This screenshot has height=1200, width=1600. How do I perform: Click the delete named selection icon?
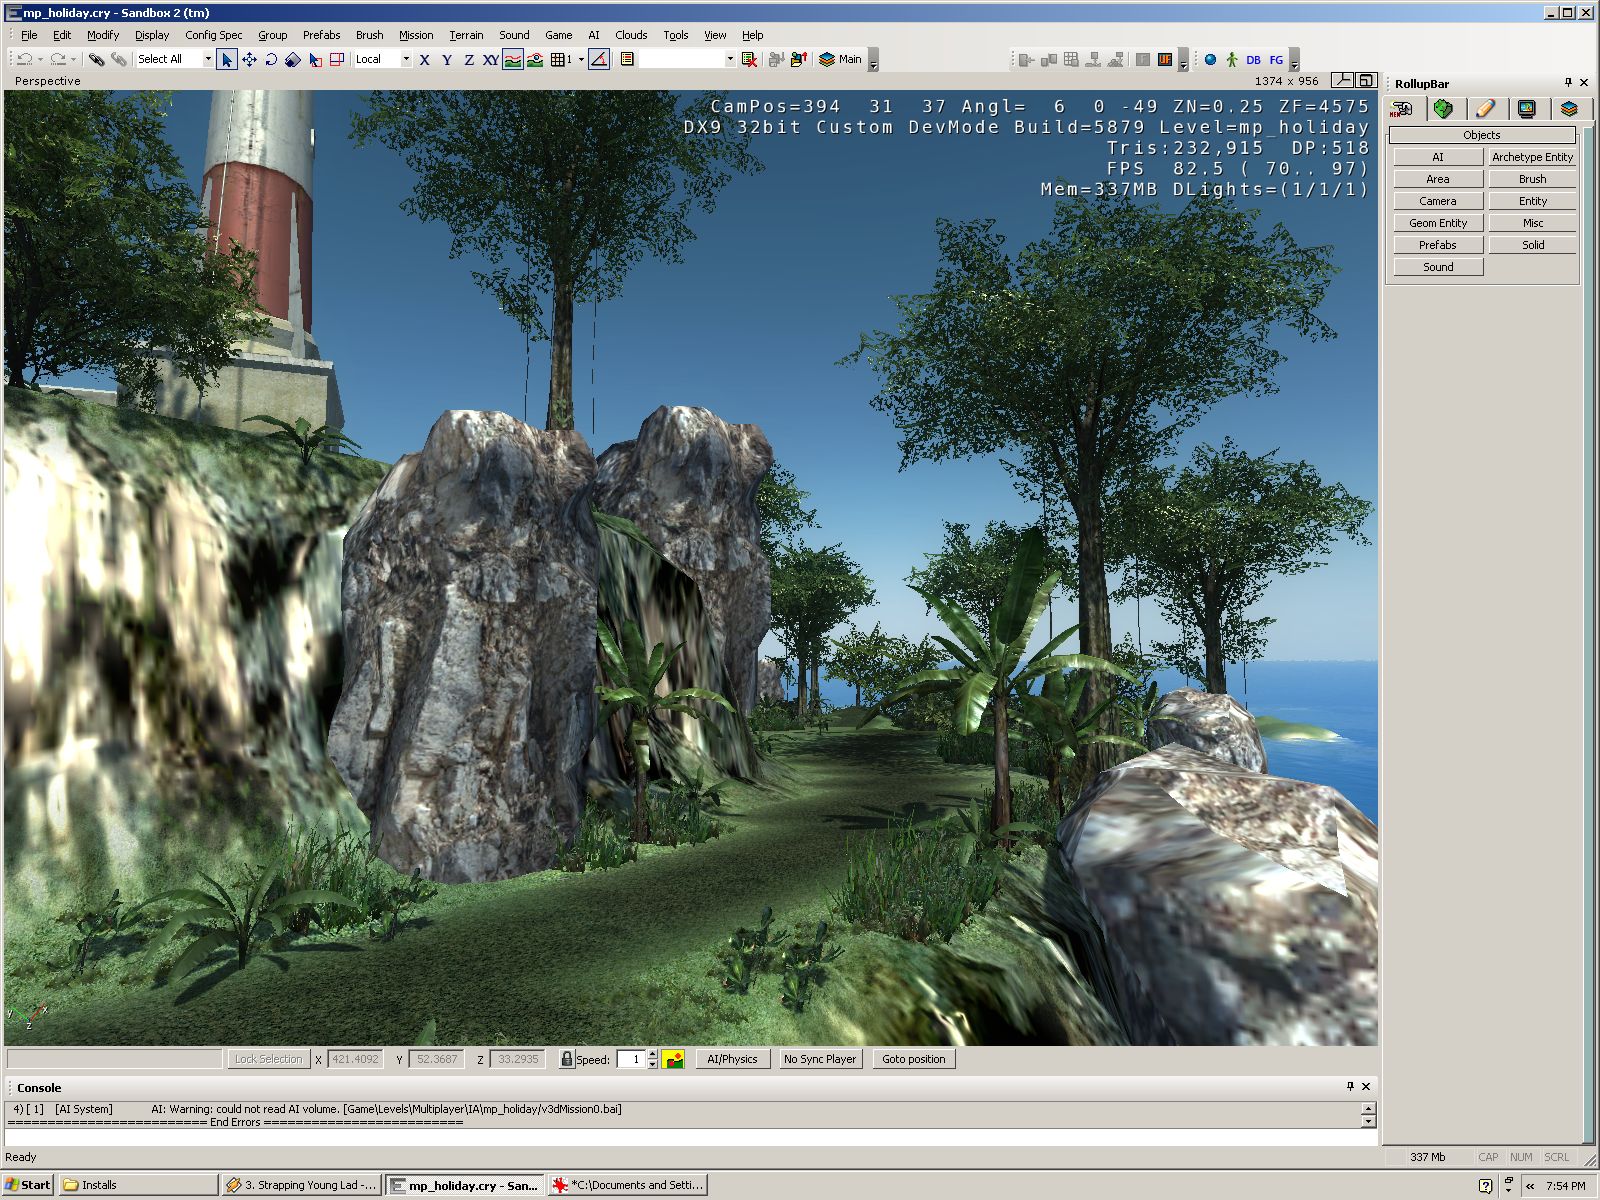pos(749,60)
